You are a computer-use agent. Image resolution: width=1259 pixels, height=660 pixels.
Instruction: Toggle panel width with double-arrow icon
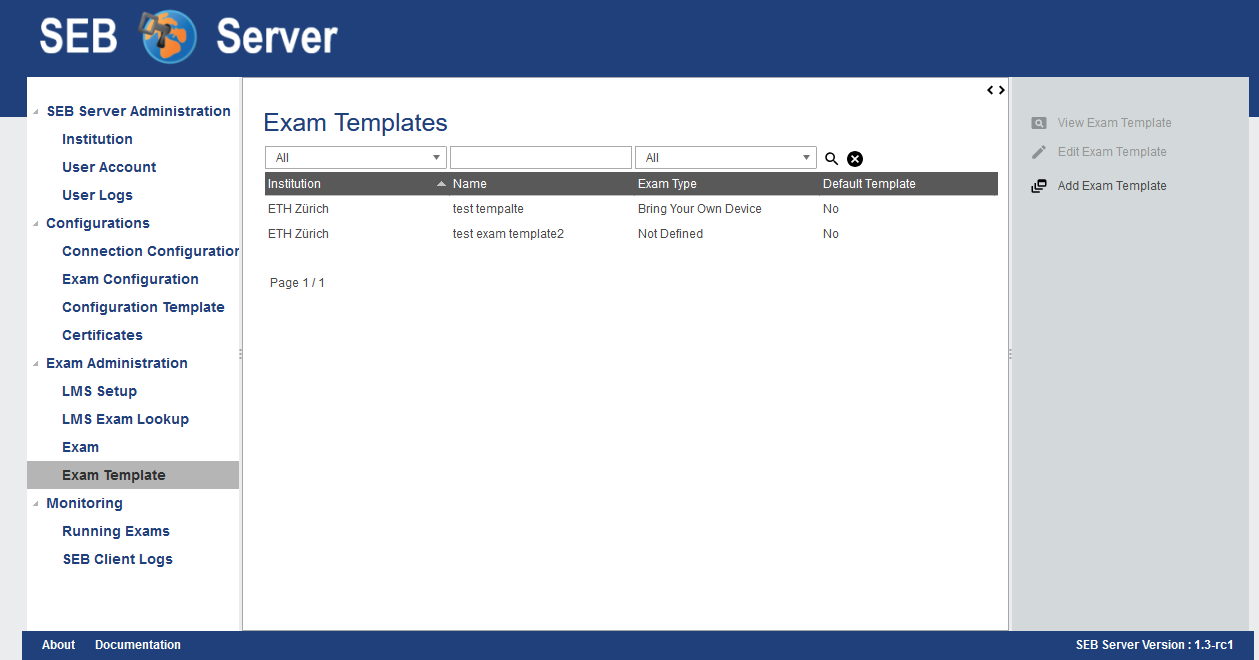[996, 90]
